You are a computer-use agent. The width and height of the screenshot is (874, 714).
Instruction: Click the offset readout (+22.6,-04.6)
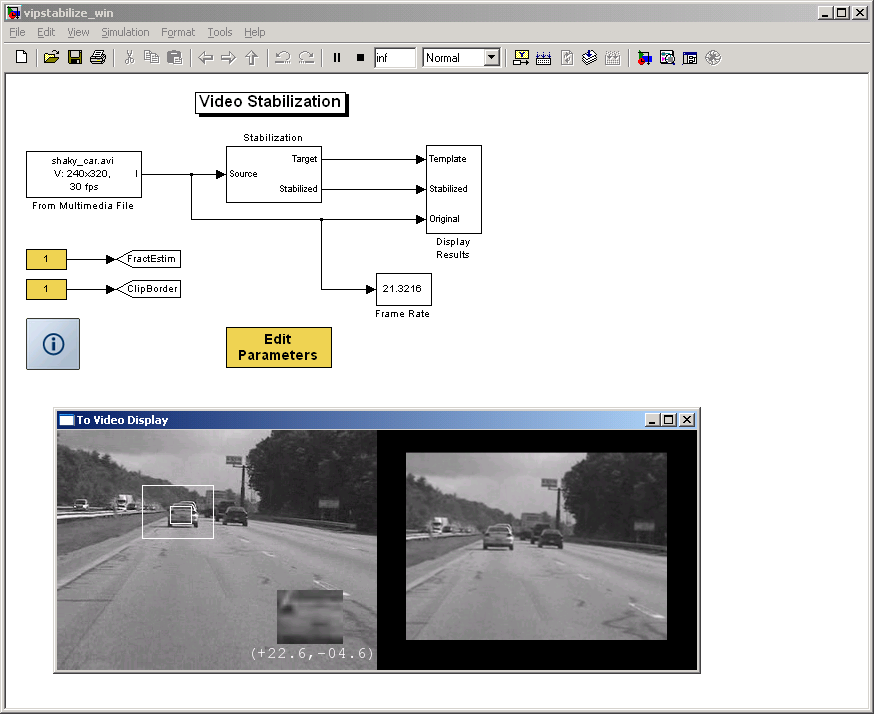point(312,653)
